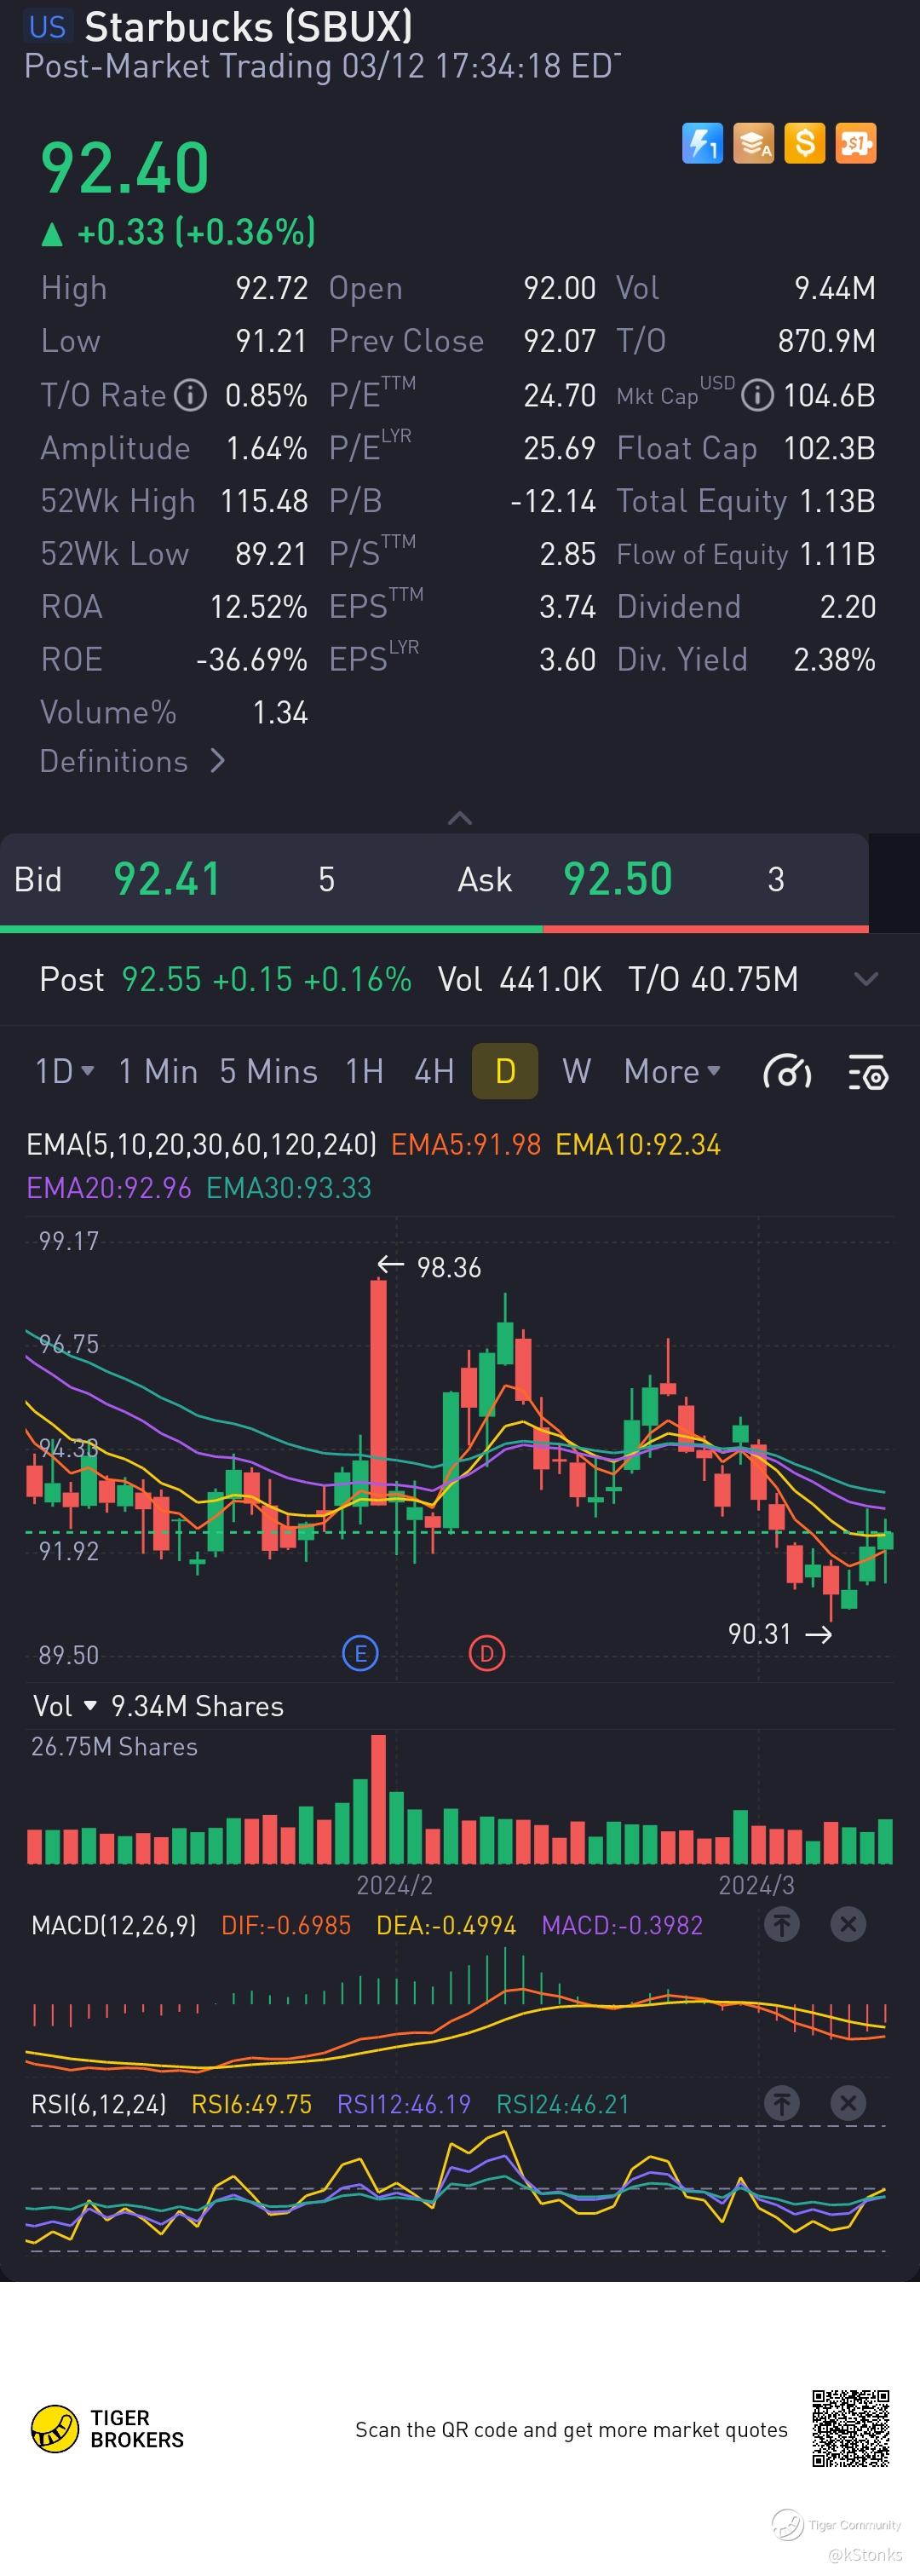920x2576 pixels.
Task: Tap the earnings E marker on chart
Action: coord(360,1653)
